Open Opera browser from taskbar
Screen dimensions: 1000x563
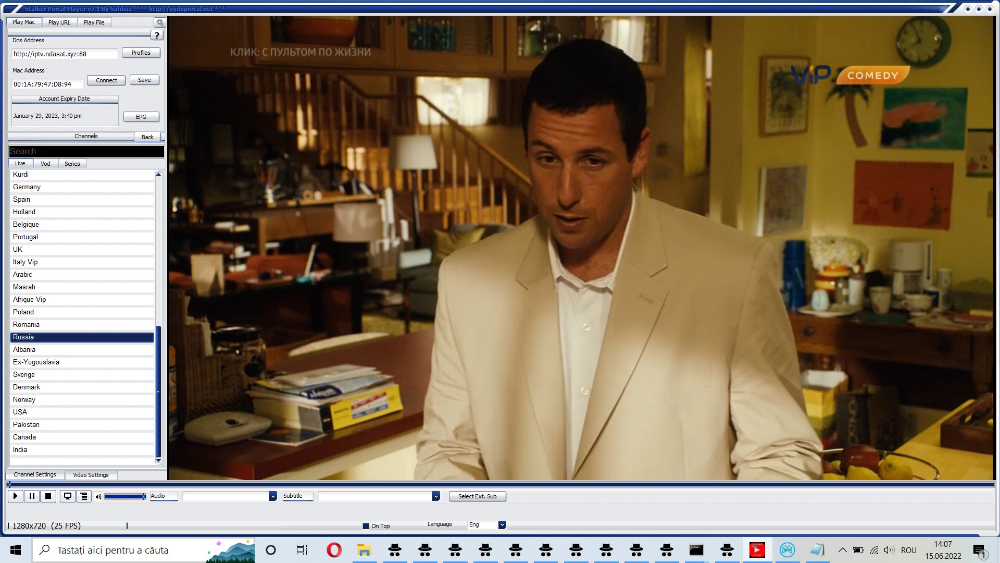coord(334,550)
